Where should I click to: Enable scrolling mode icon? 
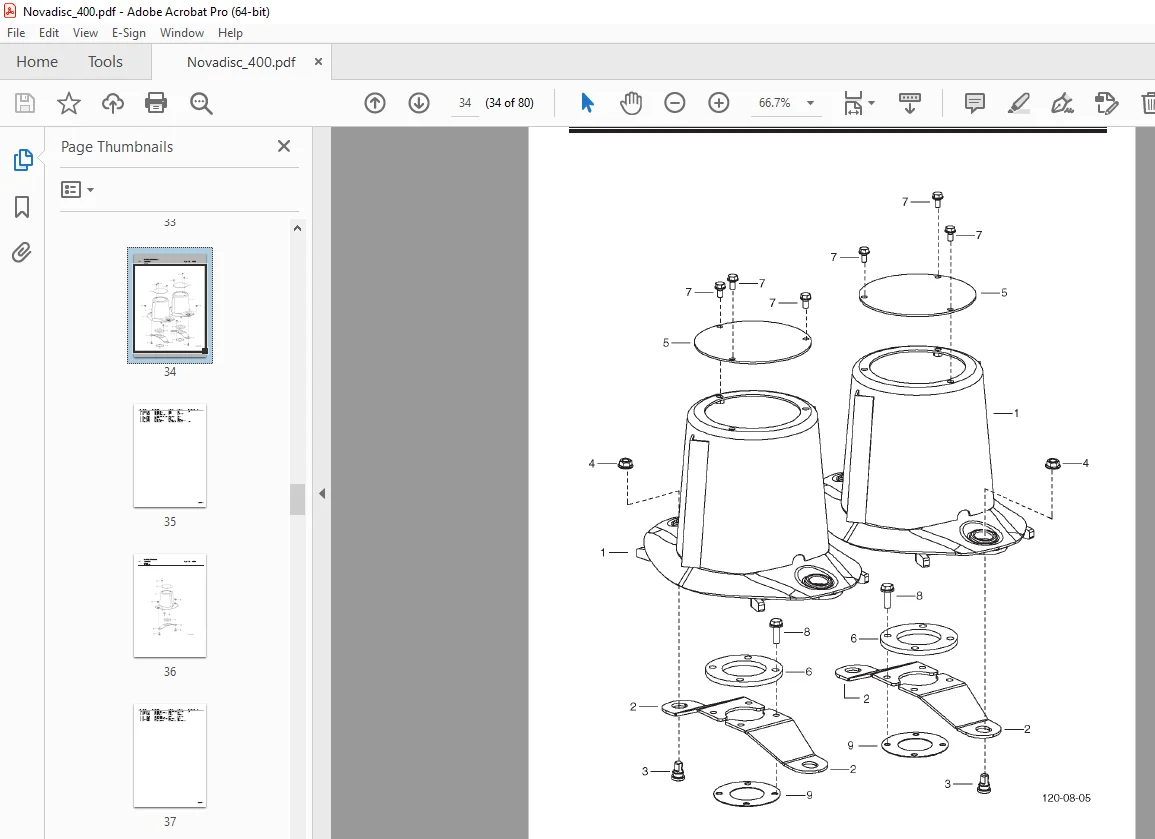point(910,103)
